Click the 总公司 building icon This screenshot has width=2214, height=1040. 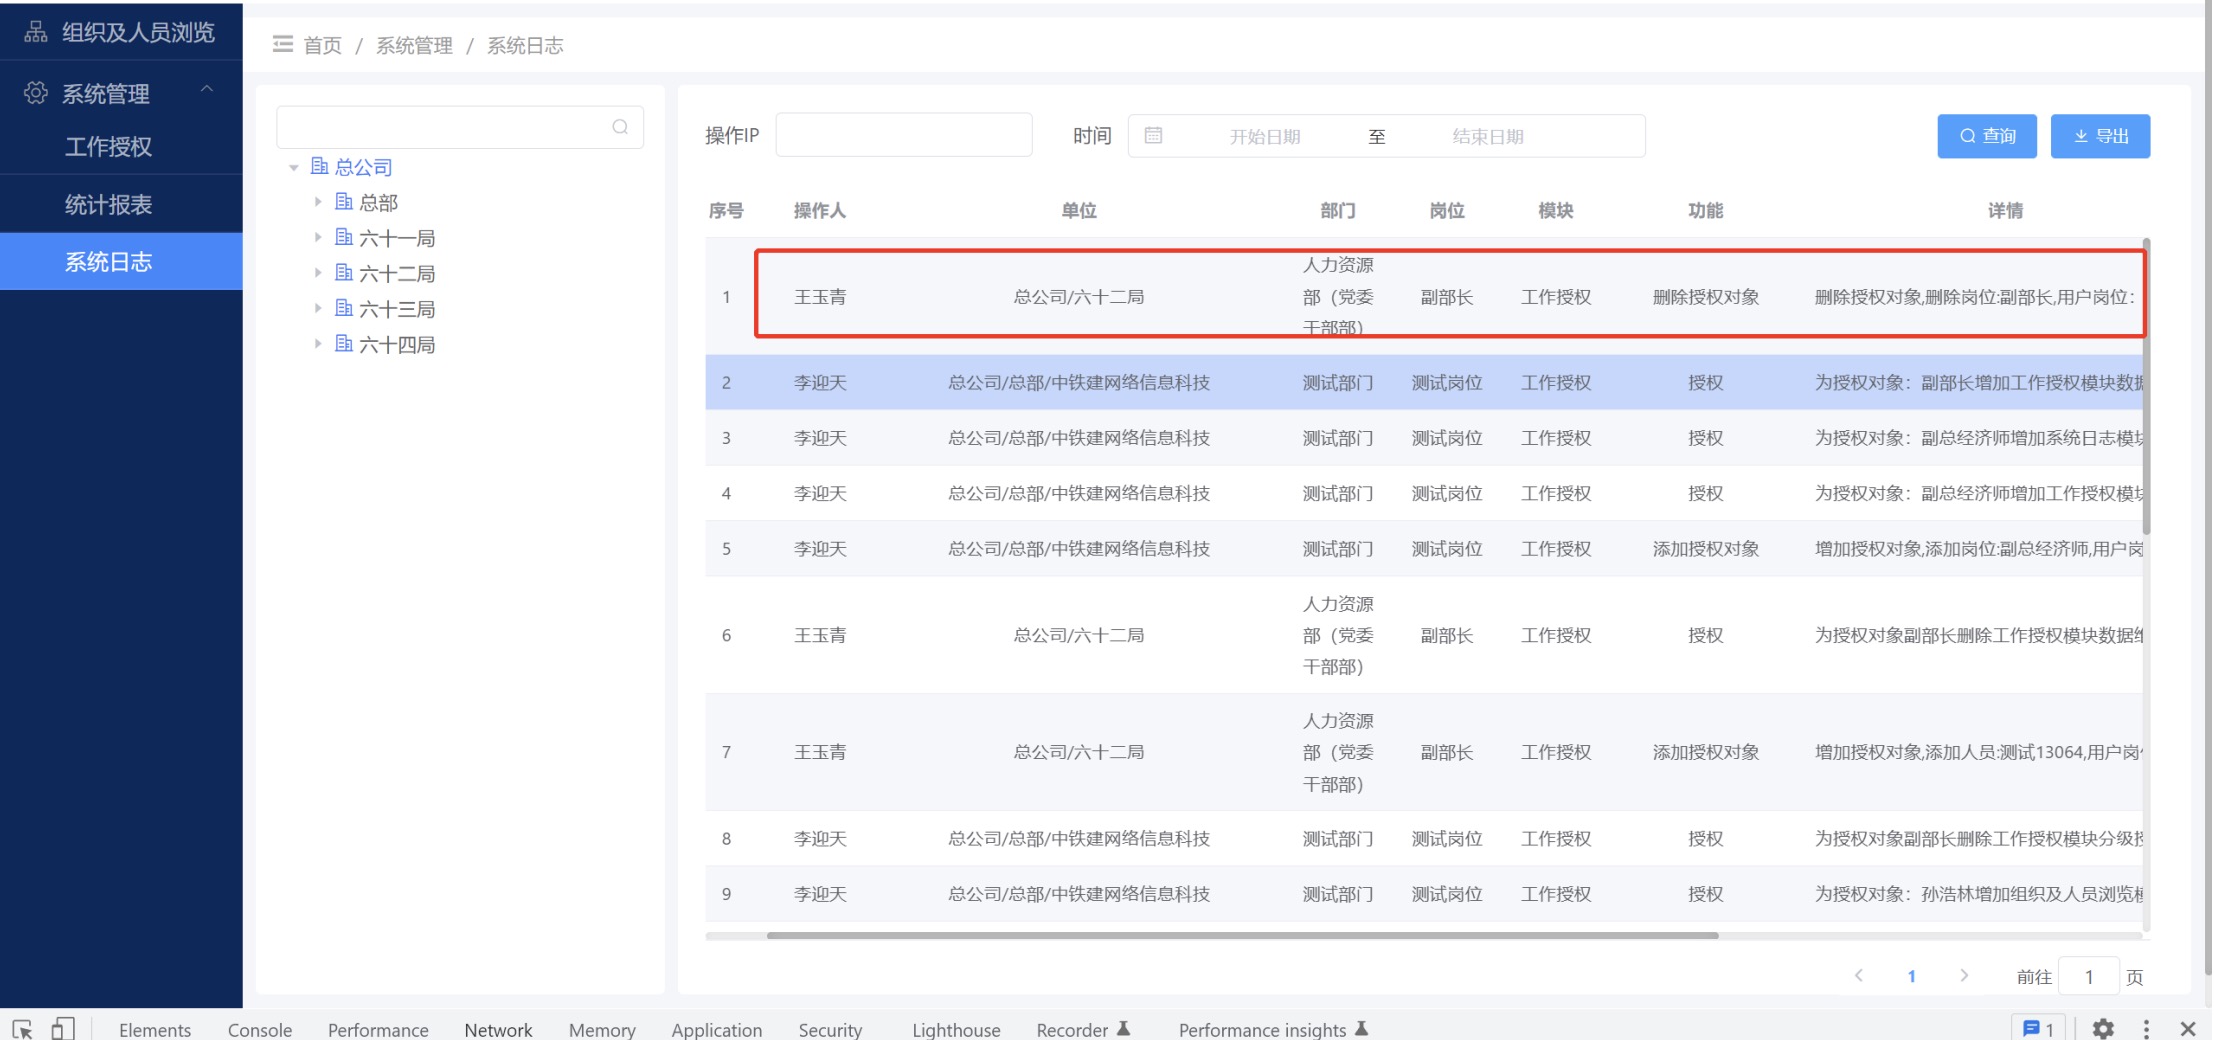320,166
